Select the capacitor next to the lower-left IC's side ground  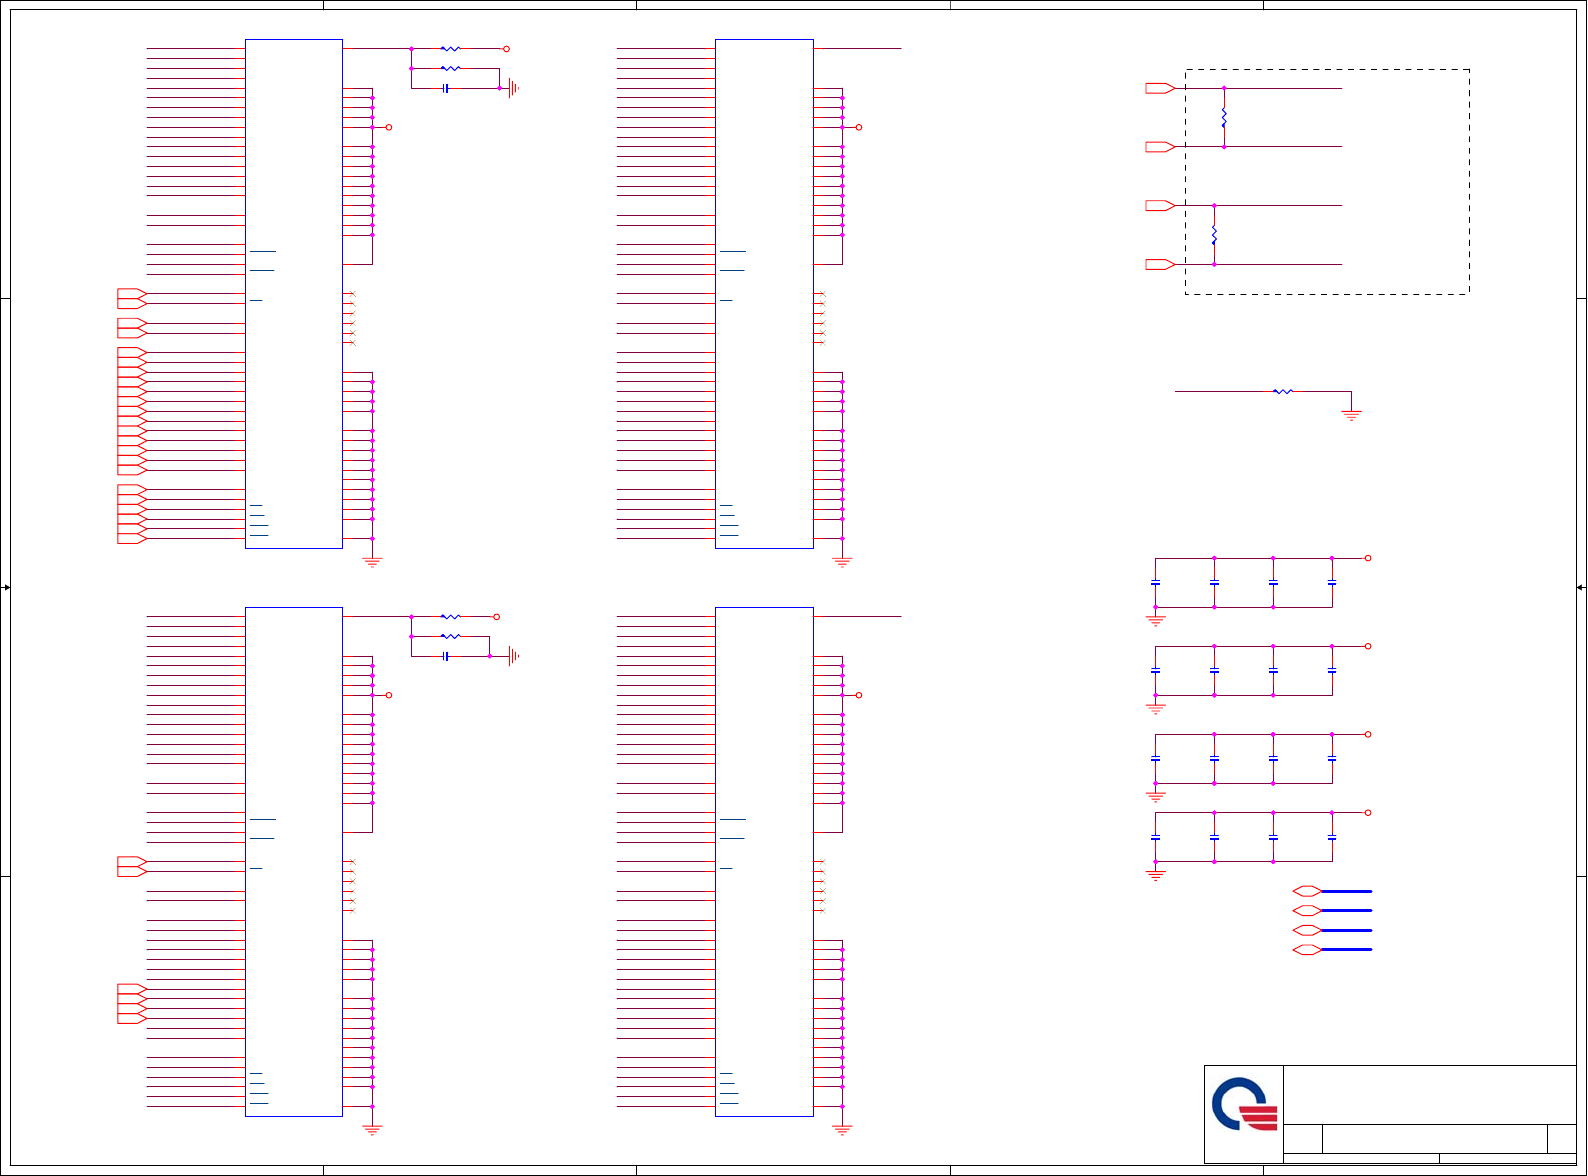click(445, 656)
